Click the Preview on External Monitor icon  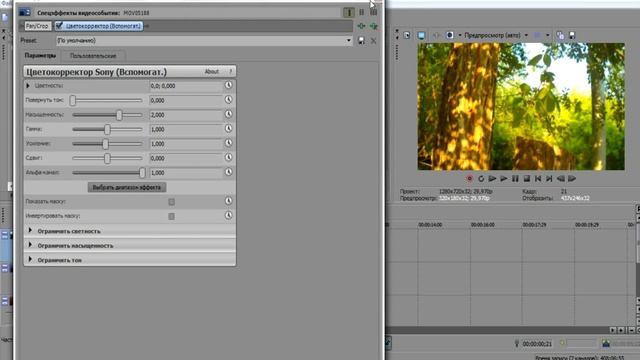[x=421, y=36]
